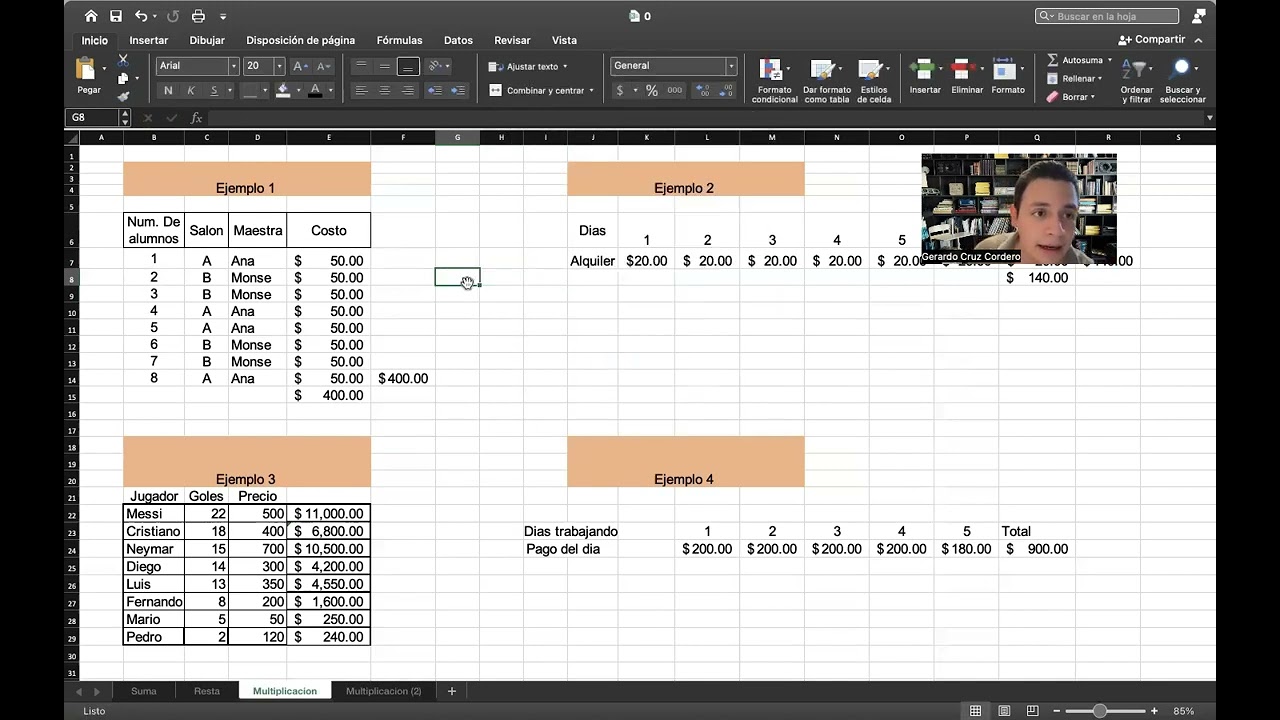Increase cell indent

[x=458, y=90]
